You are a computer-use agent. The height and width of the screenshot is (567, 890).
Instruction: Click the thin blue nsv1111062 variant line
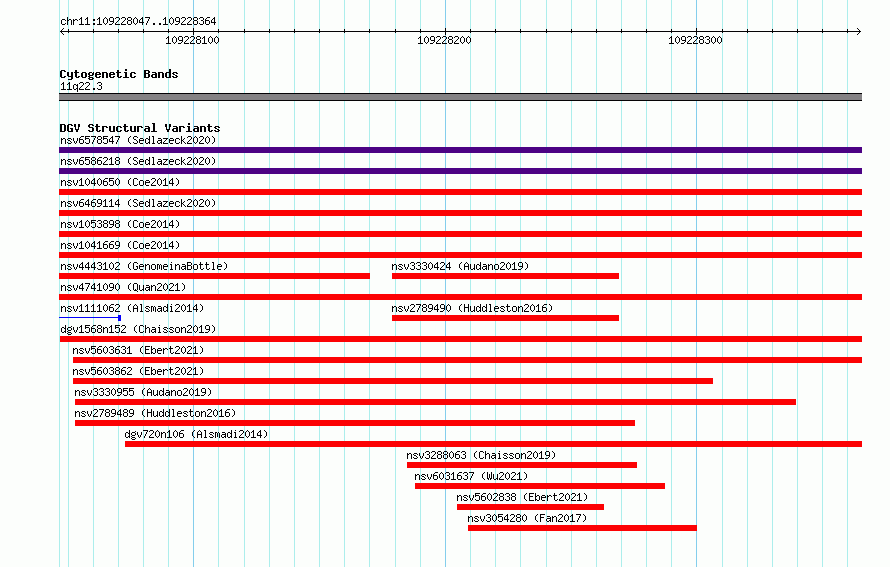click(90, 318)
